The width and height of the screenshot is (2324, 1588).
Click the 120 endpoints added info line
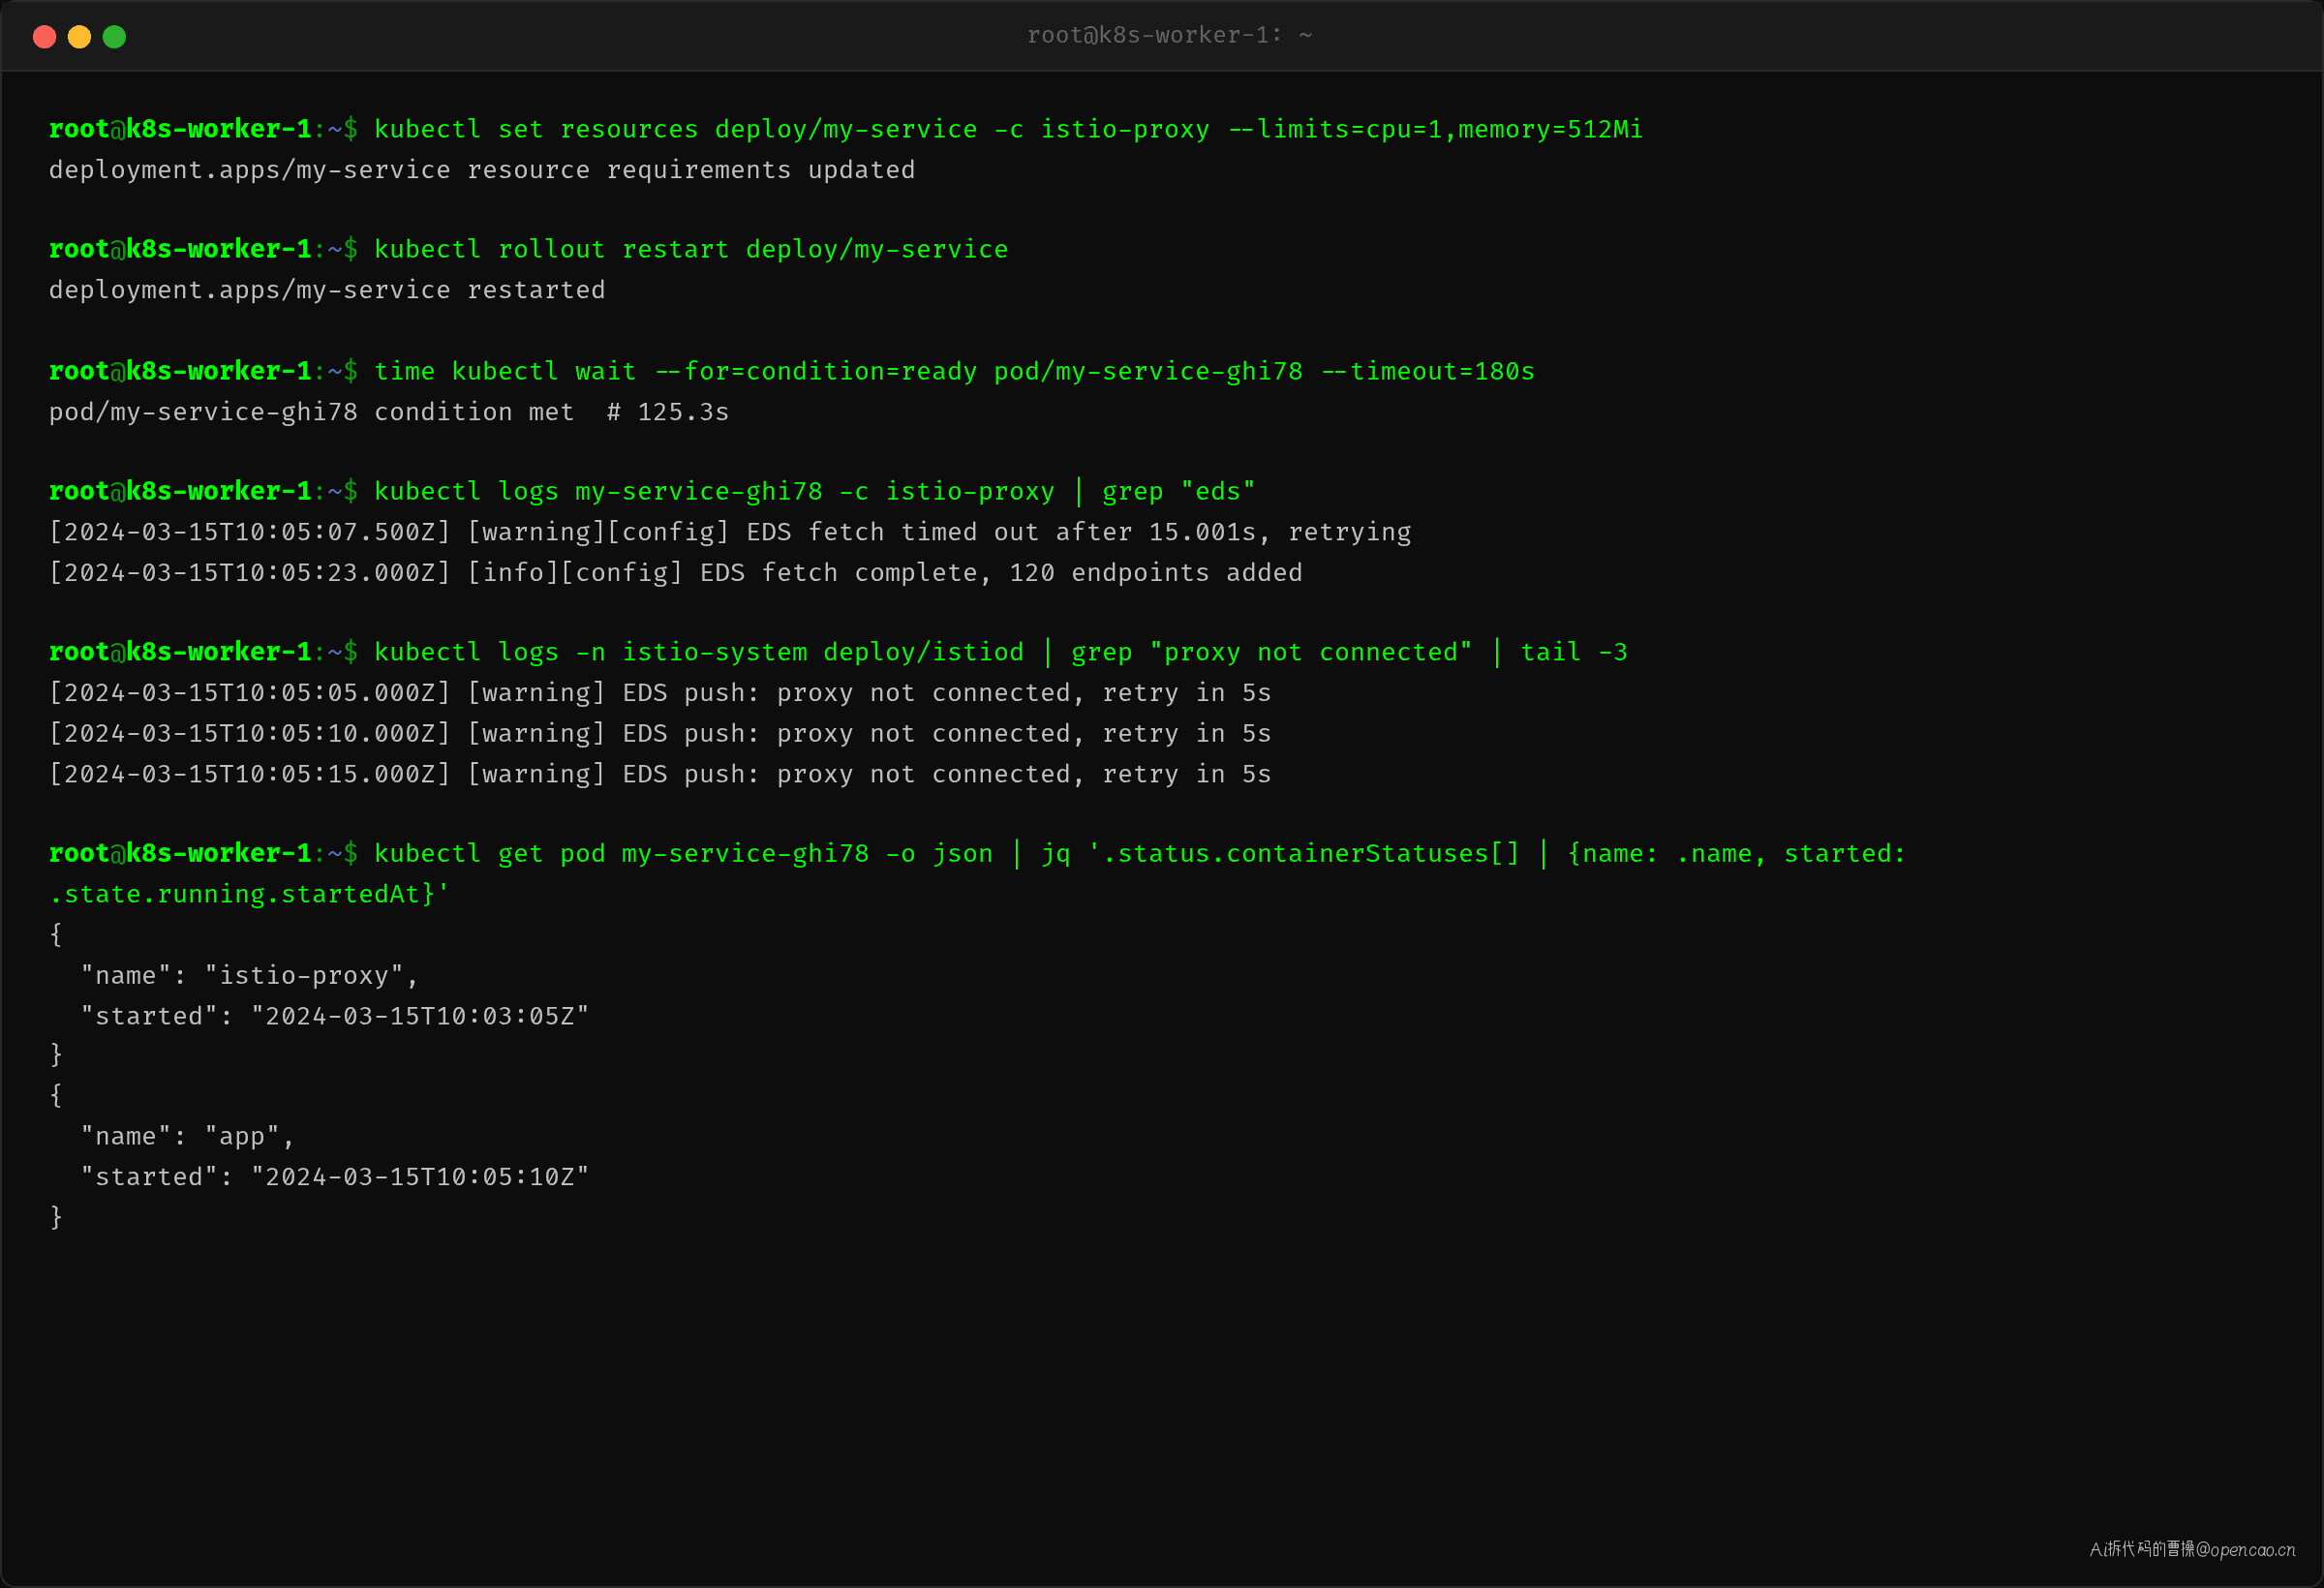pyautogui.click(x=676, y=573)
